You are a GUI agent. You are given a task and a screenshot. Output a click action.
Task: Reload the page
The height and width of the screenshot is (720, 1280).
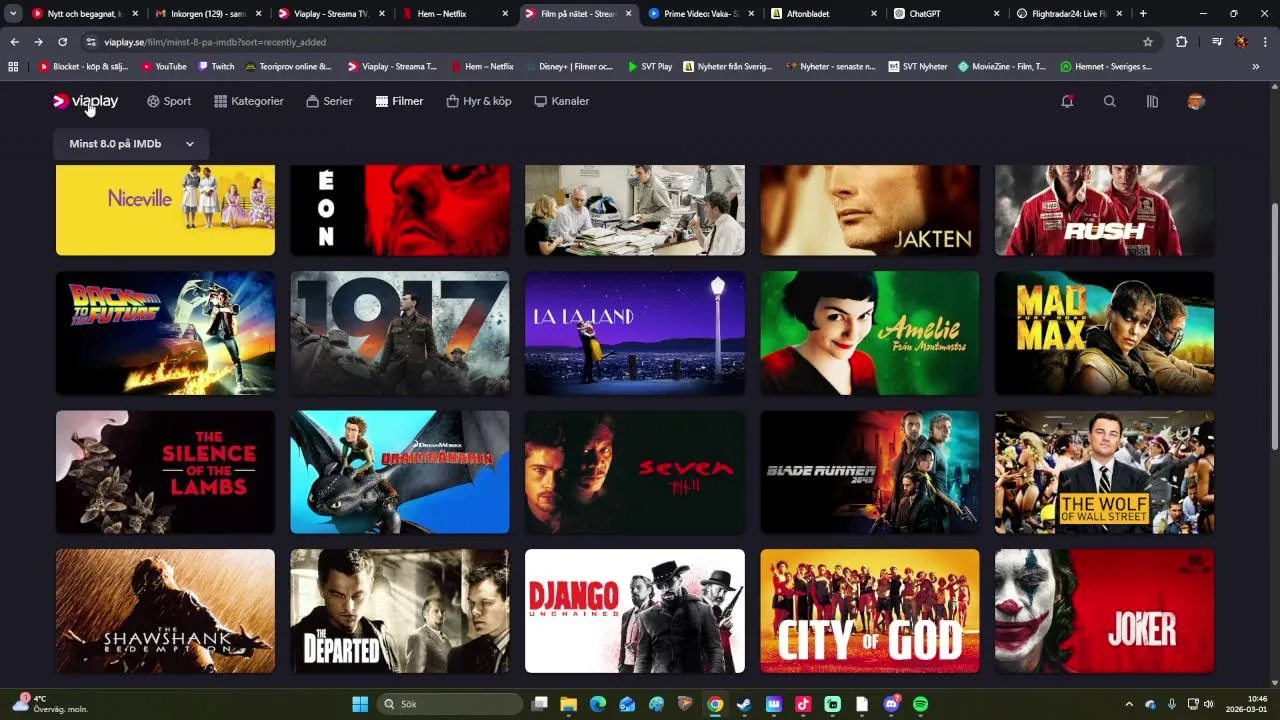tap(62, 42)
